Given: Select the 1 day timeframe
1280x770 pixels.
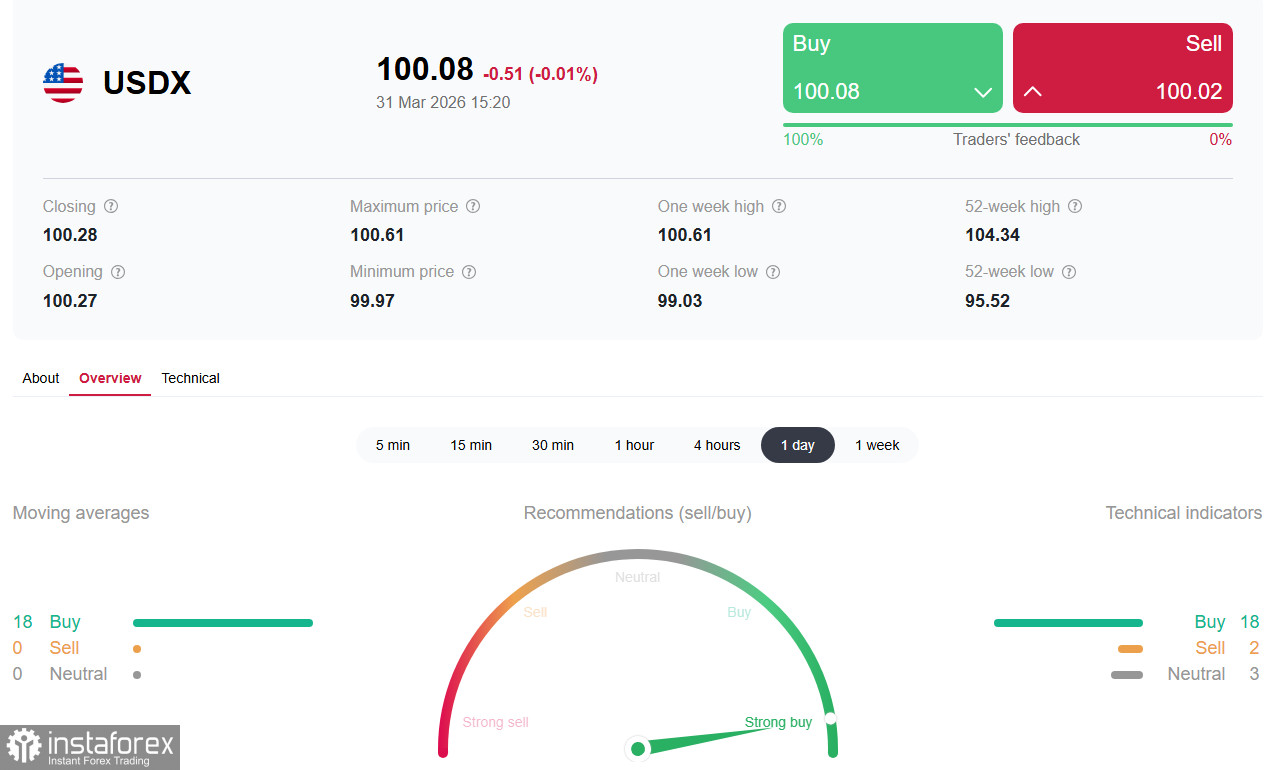Looking at the screenshot, I should (798, 445).
